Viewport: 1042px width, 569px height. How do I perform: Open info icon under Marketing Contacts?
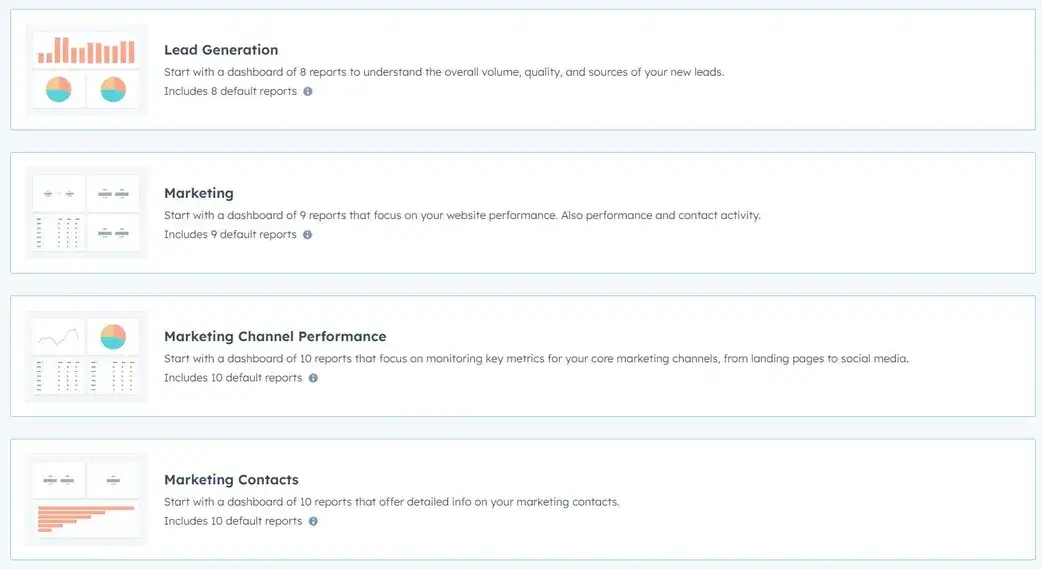(x=313, y=521)
